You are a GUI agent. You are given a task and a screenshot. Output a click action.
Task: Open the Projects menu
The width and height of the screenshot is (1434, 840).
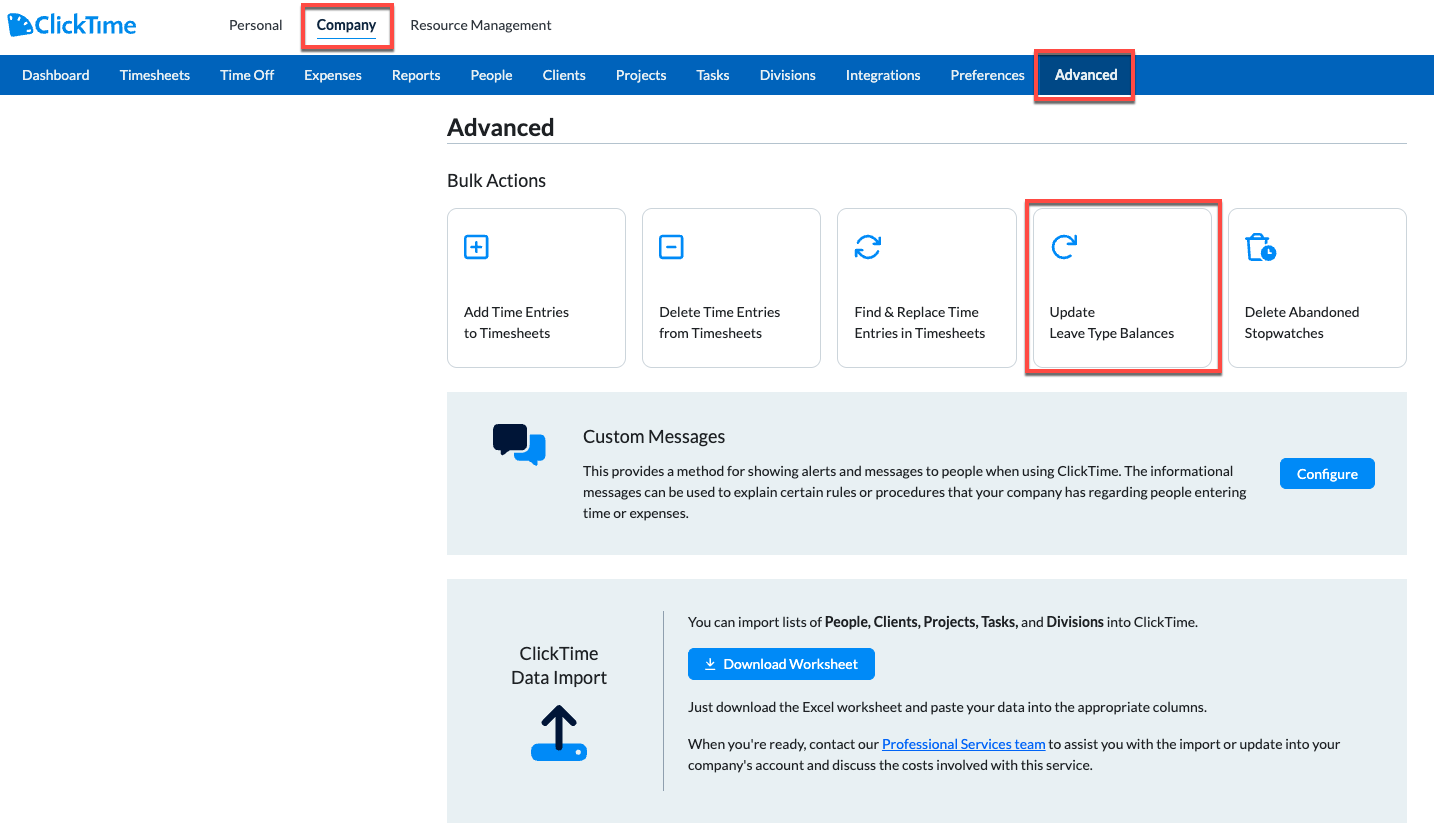641,75
